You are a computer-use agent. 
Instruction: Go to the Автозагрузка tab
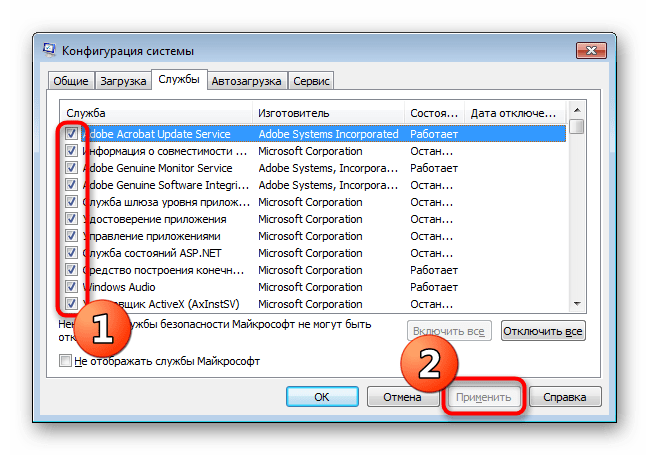pyautogui.click(x=246, y=81)
